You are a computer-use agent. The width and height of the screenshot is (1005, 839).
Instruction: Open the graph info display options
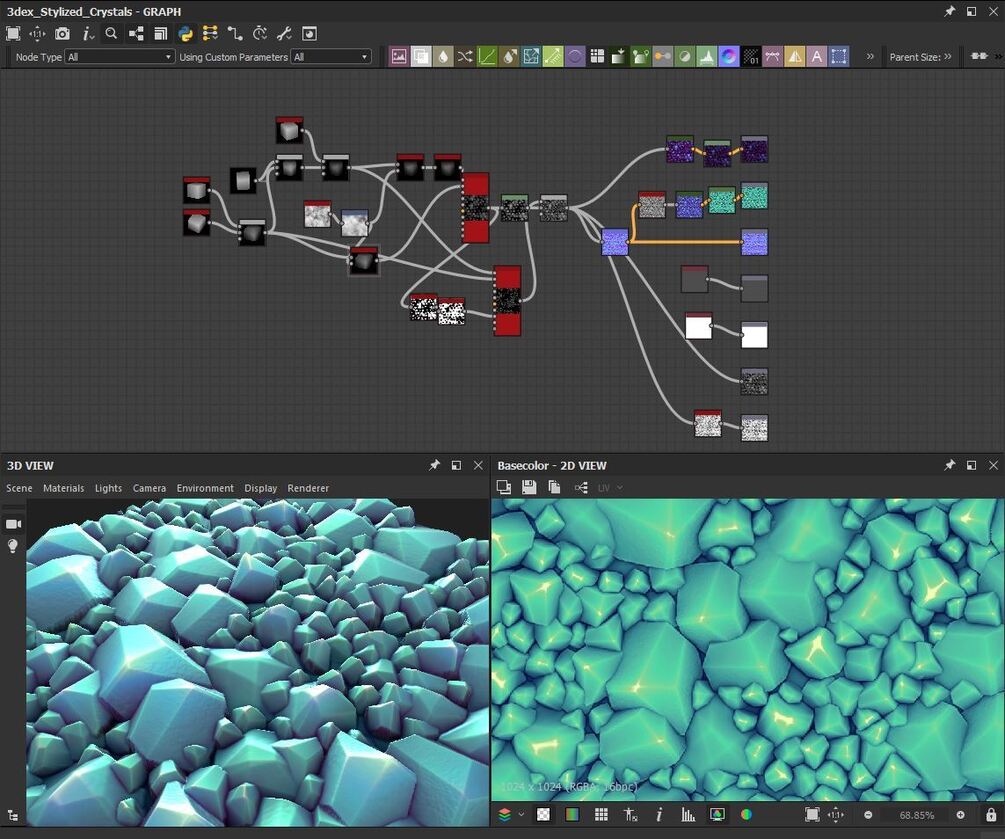tap(88, 34)
